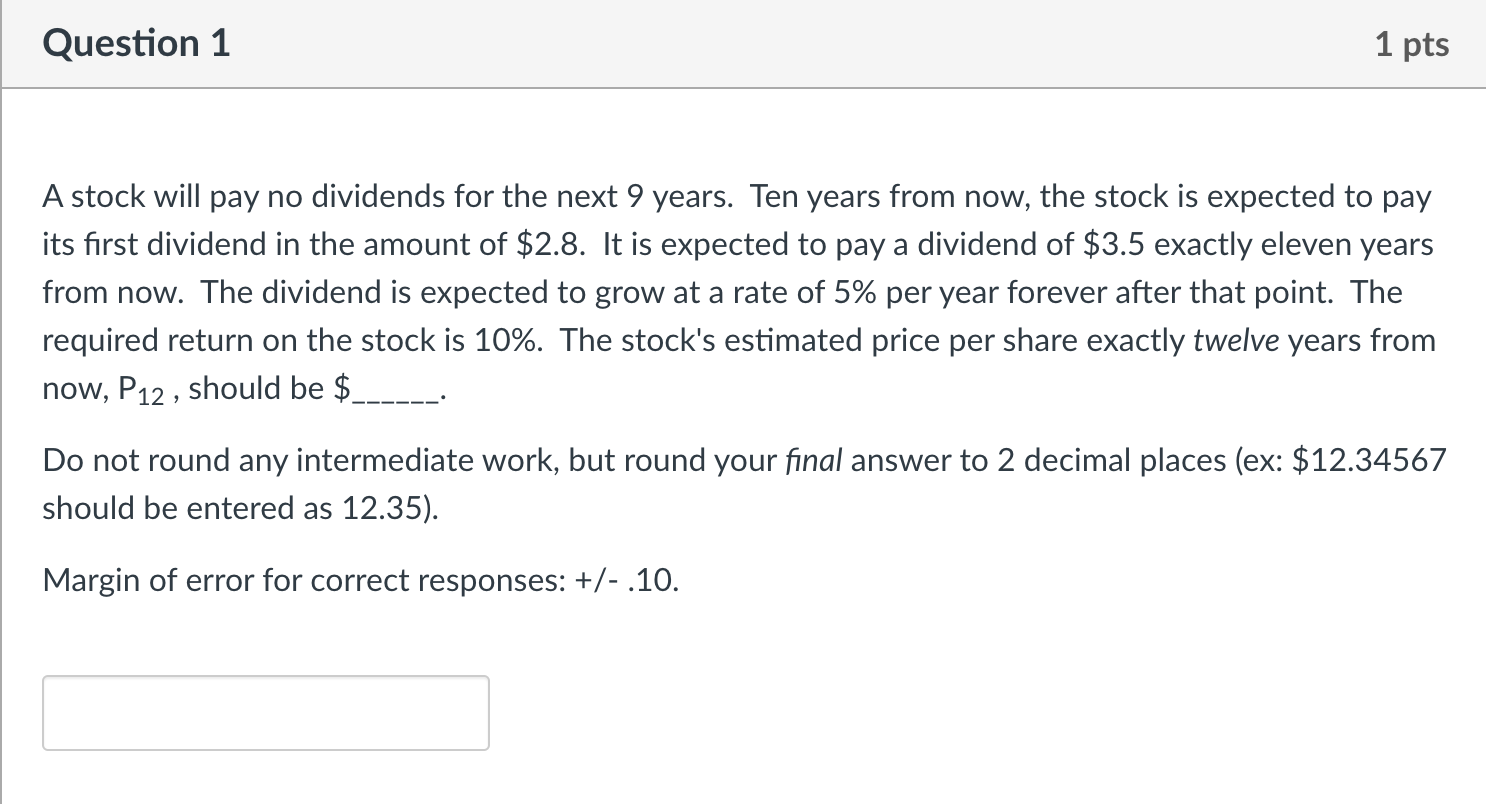
Task: Select the margin of error line
Action: (x=360, y=579)
